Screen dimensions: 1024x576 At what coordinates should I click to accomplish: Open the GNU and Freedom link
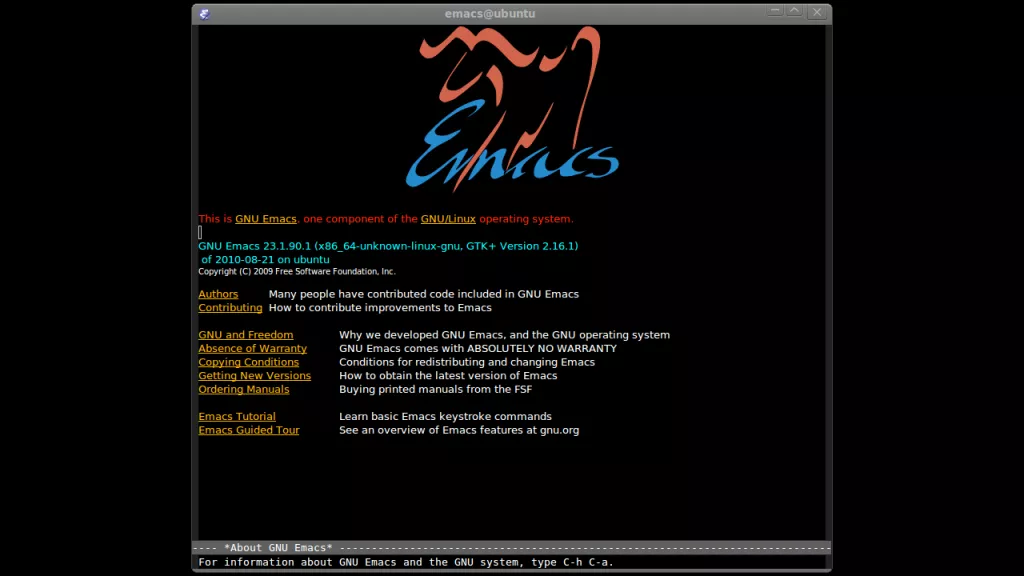(x=246, y=335)
